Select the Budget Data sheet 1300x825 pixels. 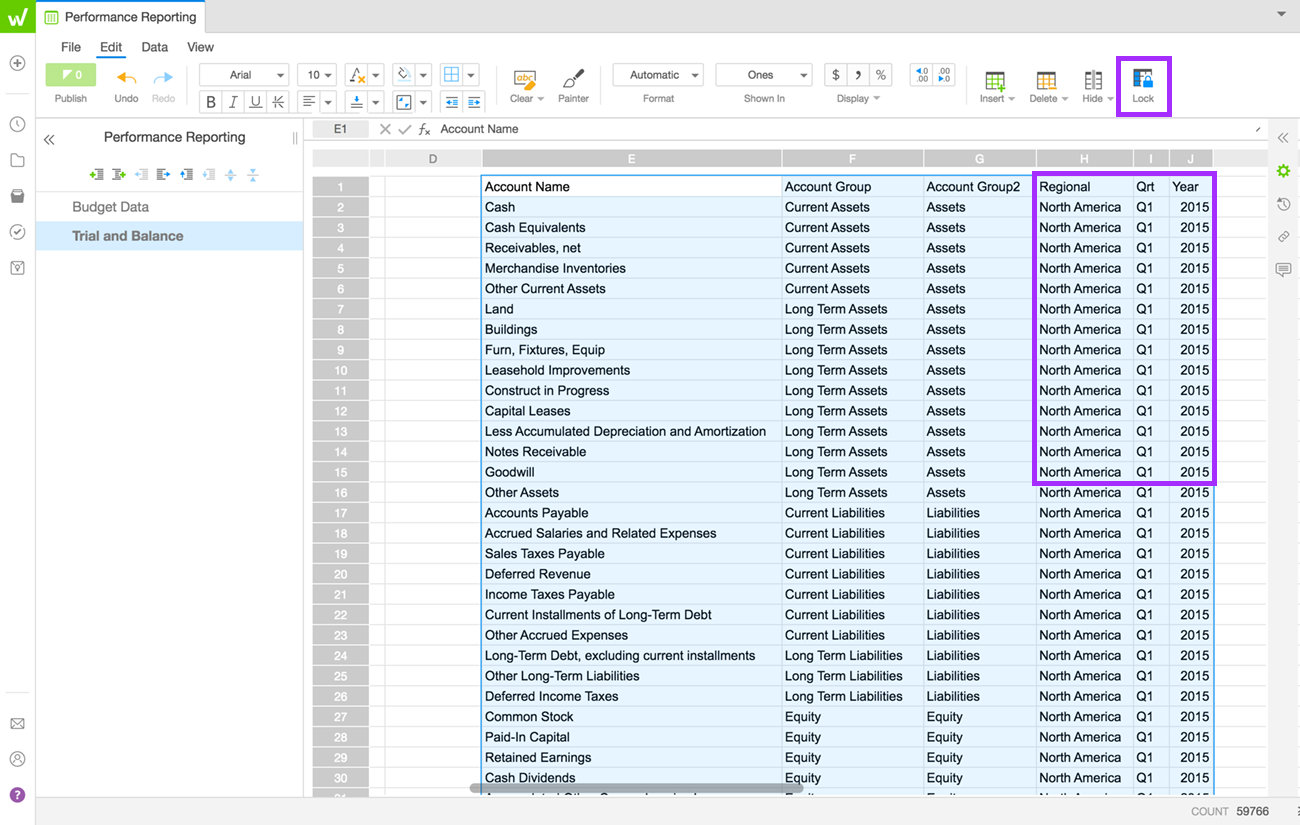pos(110,207)
